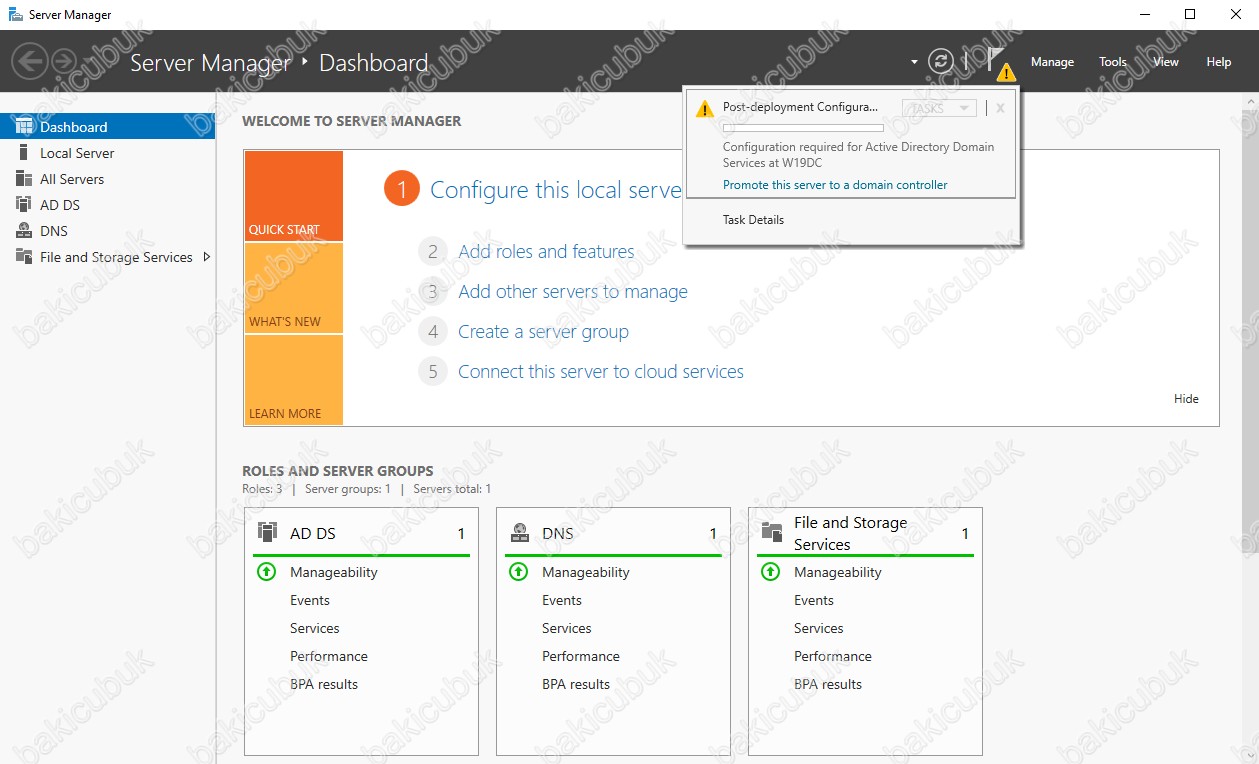
Task: Click the step 2 circle
Action: pos(433,252)
